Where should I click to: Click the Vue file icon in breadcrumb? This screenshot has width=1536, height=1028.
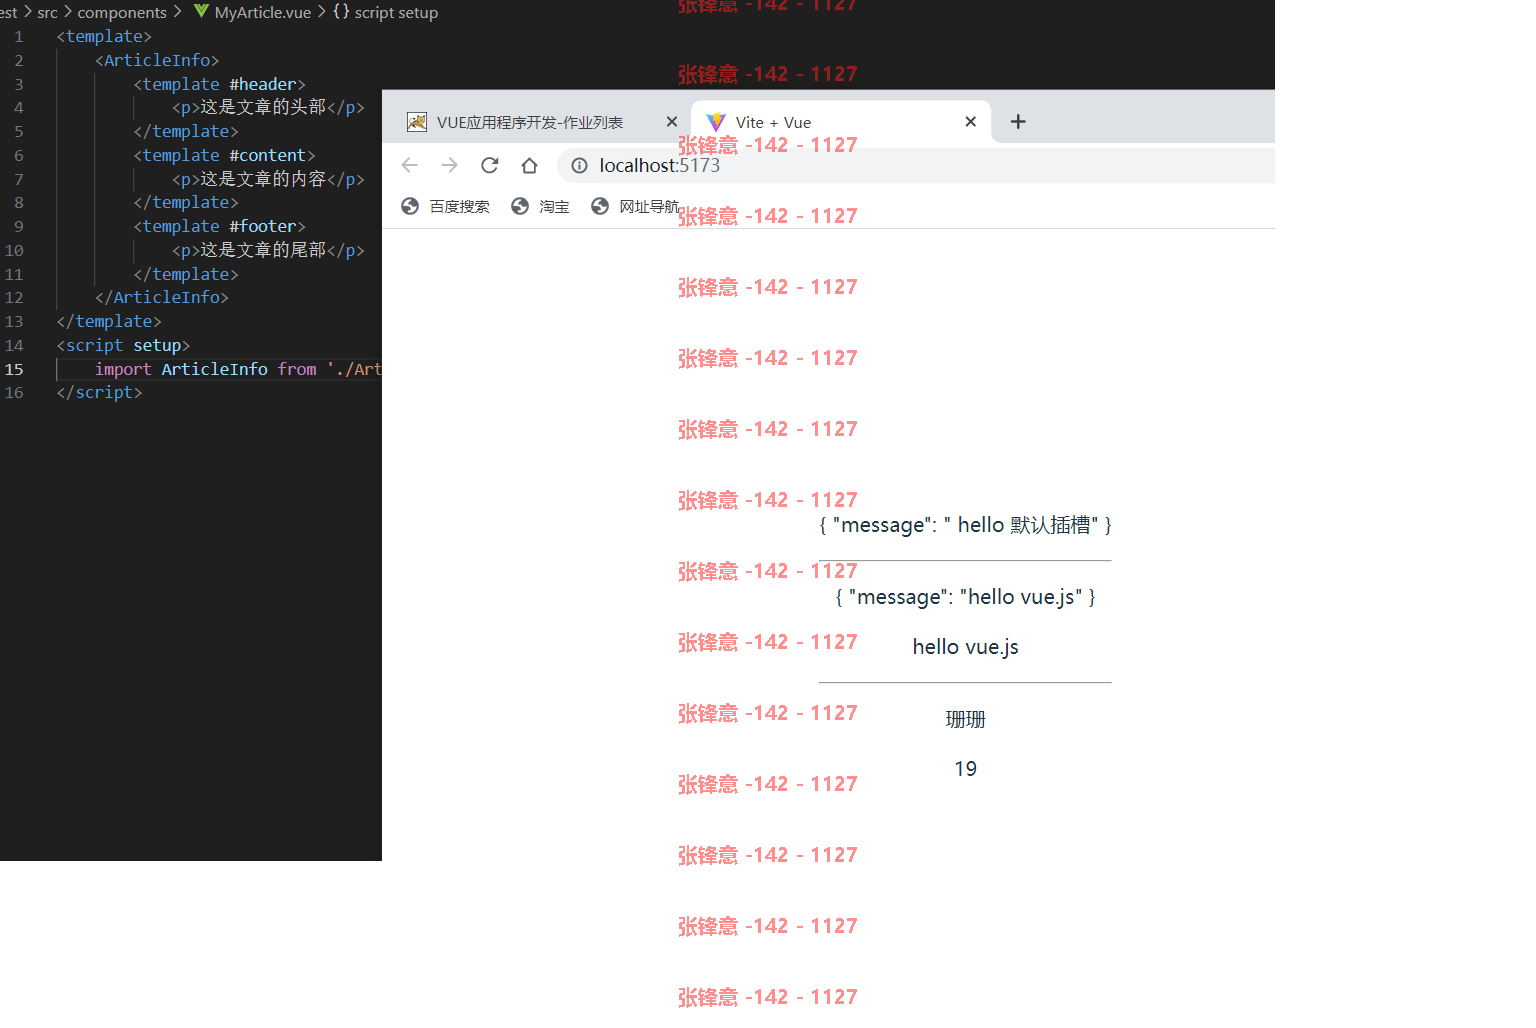[x=202, y=11]
